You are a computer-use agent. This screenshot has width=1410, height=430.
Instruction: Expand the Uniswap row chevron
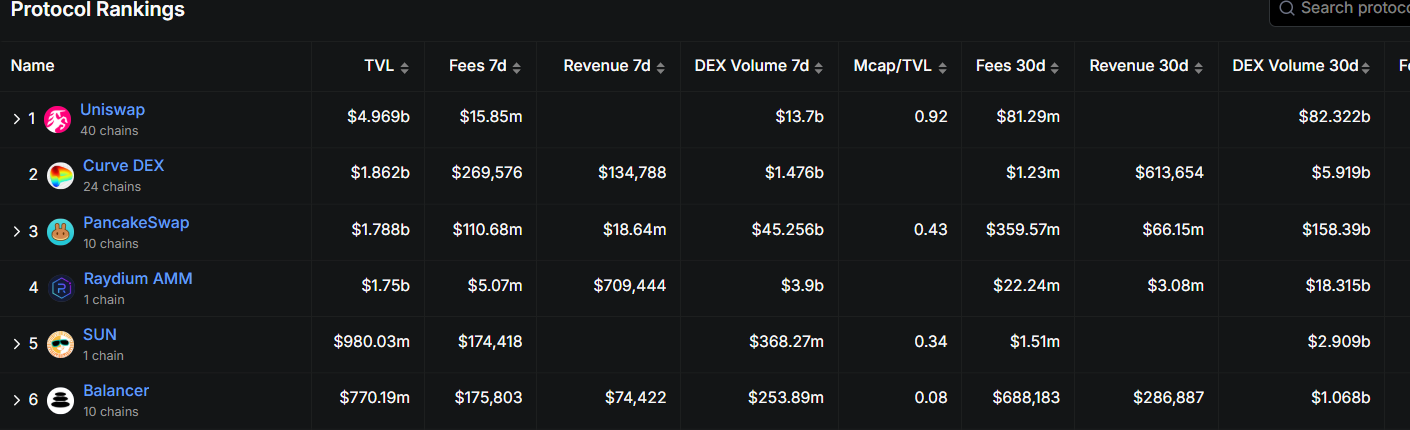point(16,119)
